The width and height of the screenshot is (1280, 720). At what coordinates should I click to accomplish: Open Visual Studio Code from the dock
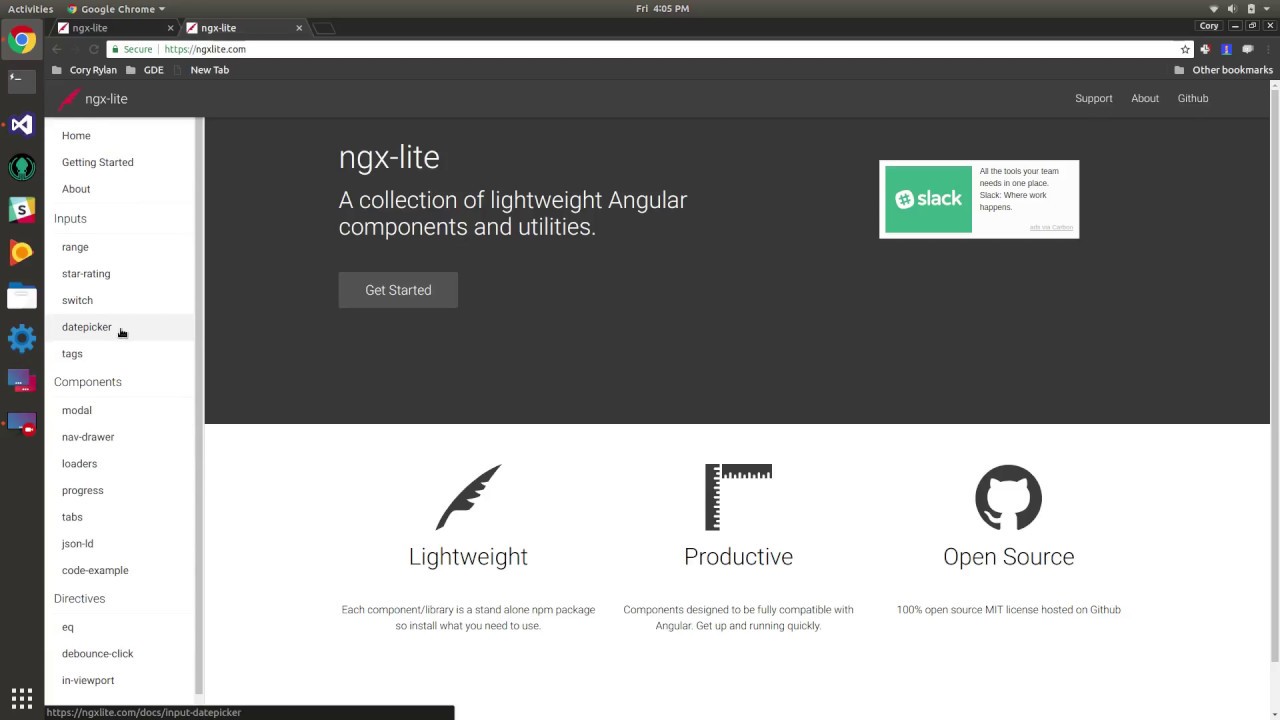[x=22, y=125]
